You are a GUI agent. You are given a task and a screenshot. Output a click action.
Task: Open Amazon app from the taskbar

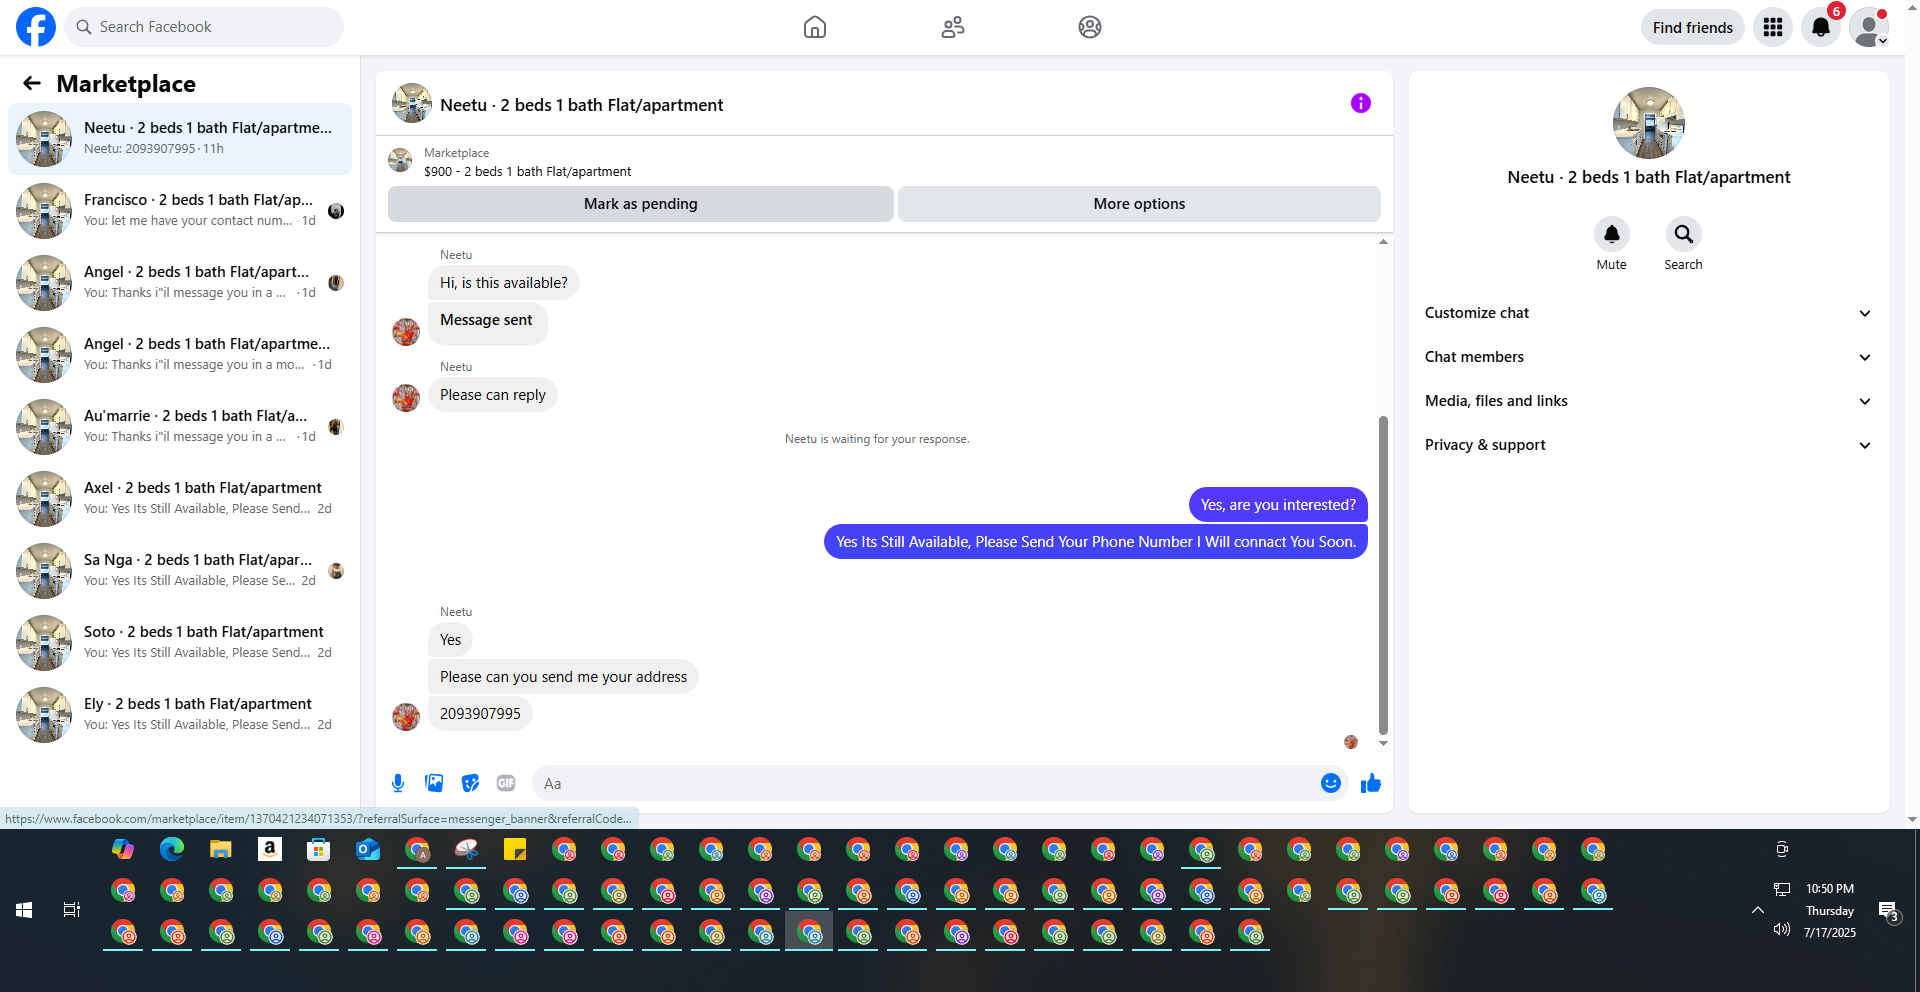(x=270, y=850)
